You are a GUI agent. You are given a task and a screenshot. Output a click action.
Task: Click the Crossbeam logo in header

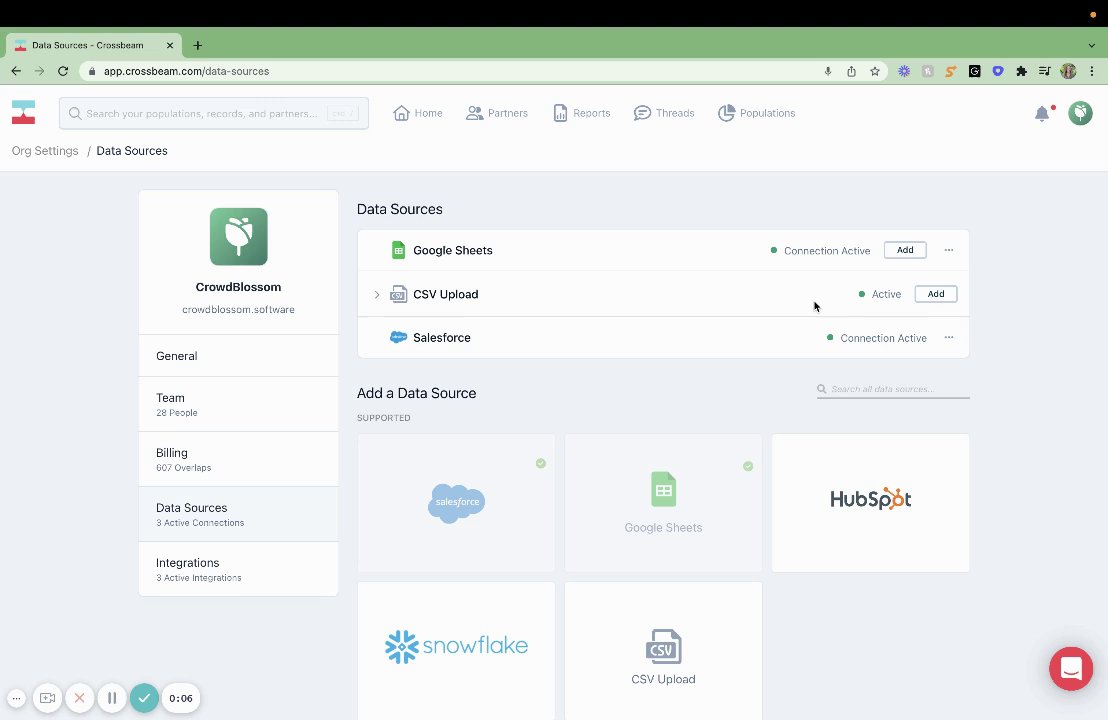(23, 112)
